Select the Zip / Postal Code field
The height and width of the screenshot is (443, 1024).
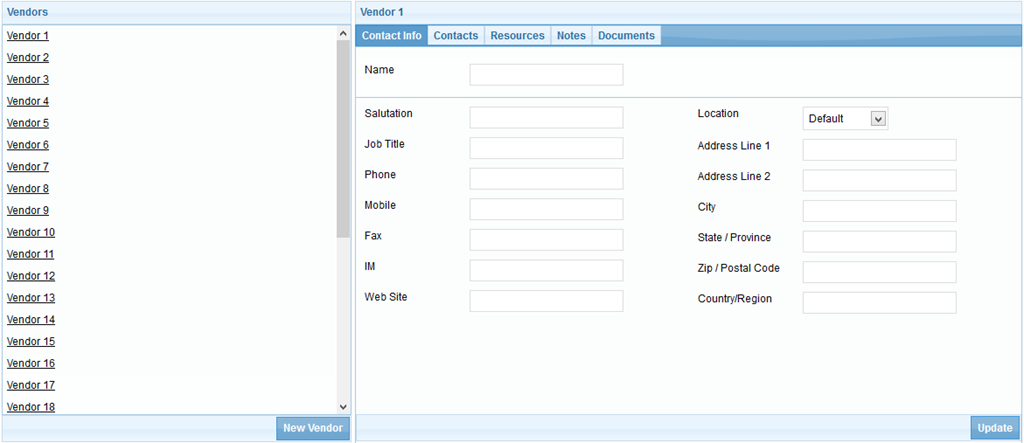coord(879,272)
